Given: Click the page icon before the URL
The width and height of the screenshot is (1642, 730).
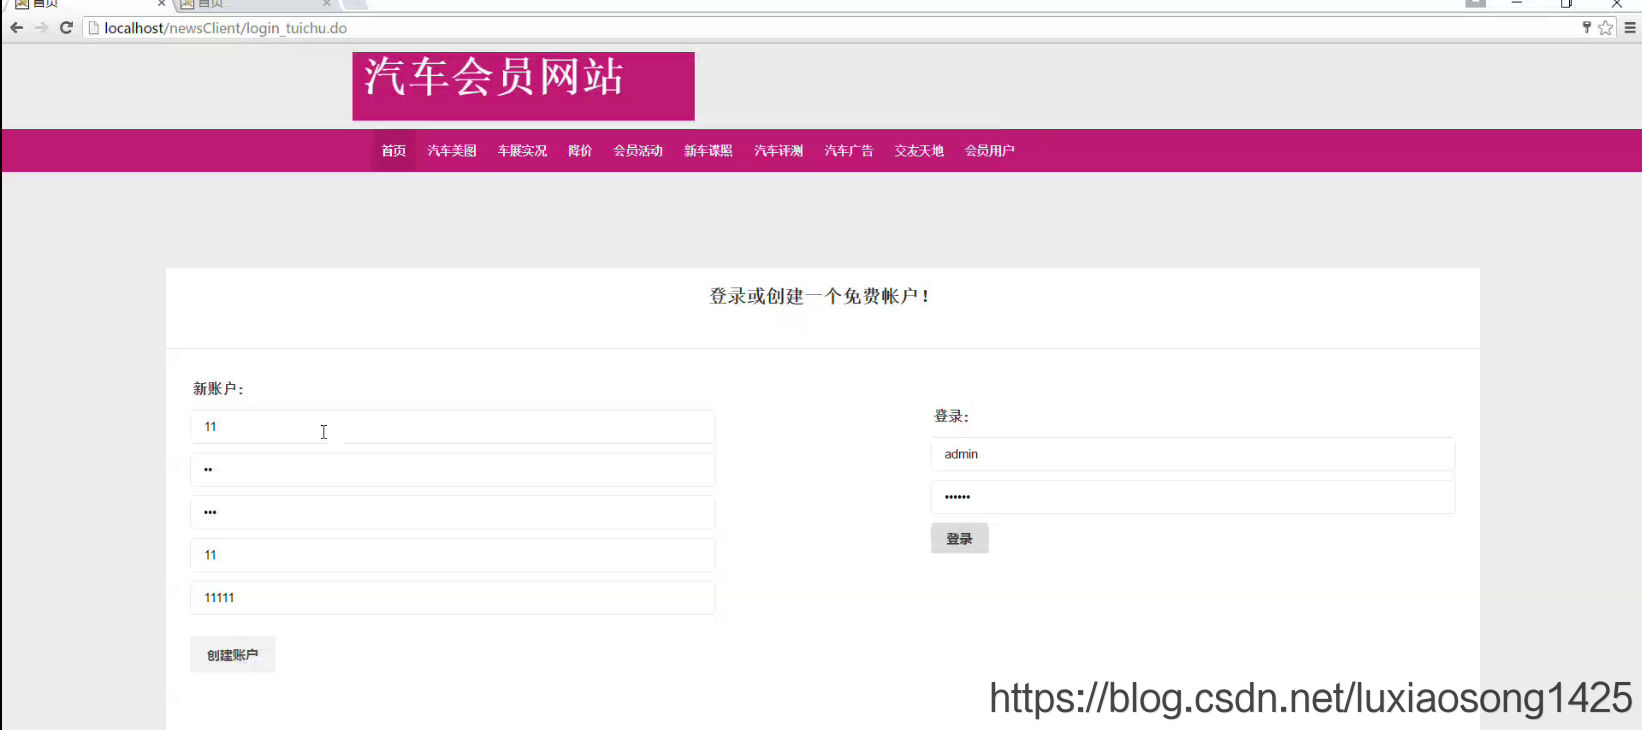Looking at the screenshot, I should [x=94, y=28].
